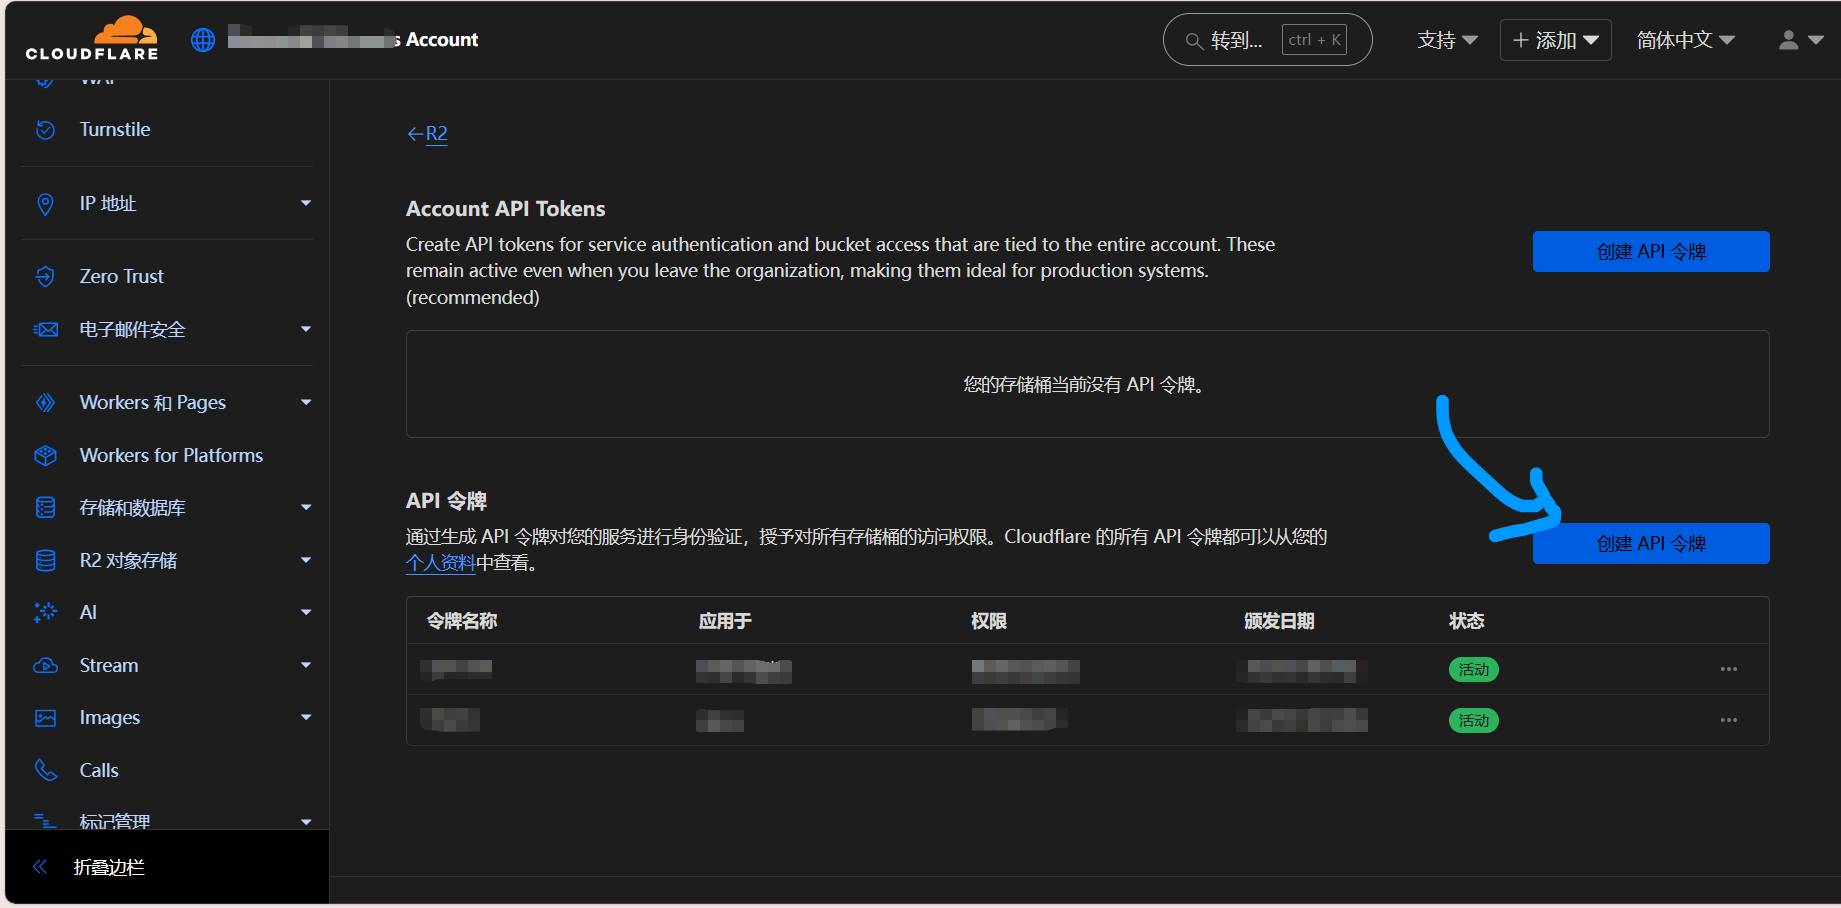
Task: Click the Cloudflare logo
Action: click(x=92, y=39)
